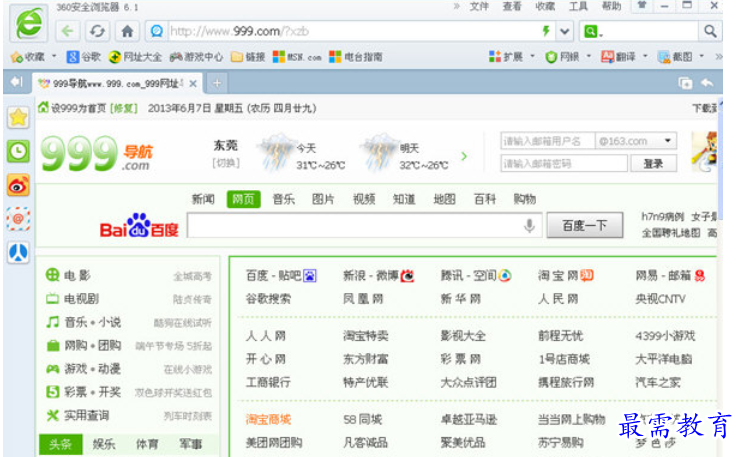Open the 截图 screenshot dropdown

point(681,57)
